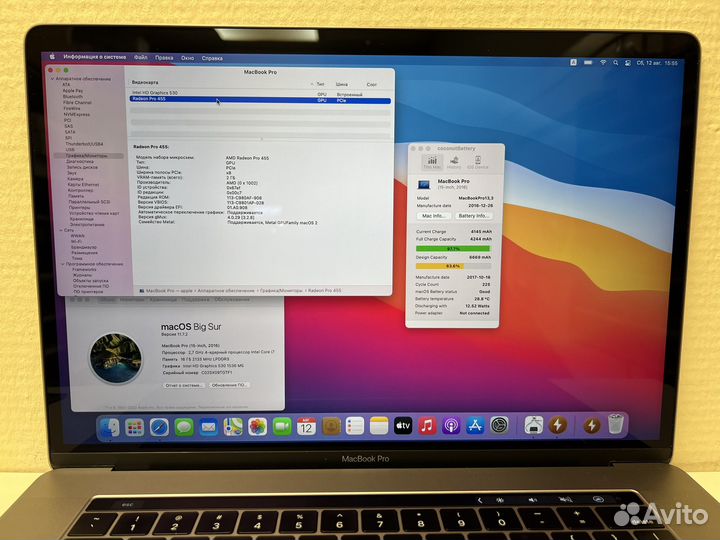Select Графика/Мониторы in the sidebar
This screenshot has height=540, width=720.
[x=87, y=156]
